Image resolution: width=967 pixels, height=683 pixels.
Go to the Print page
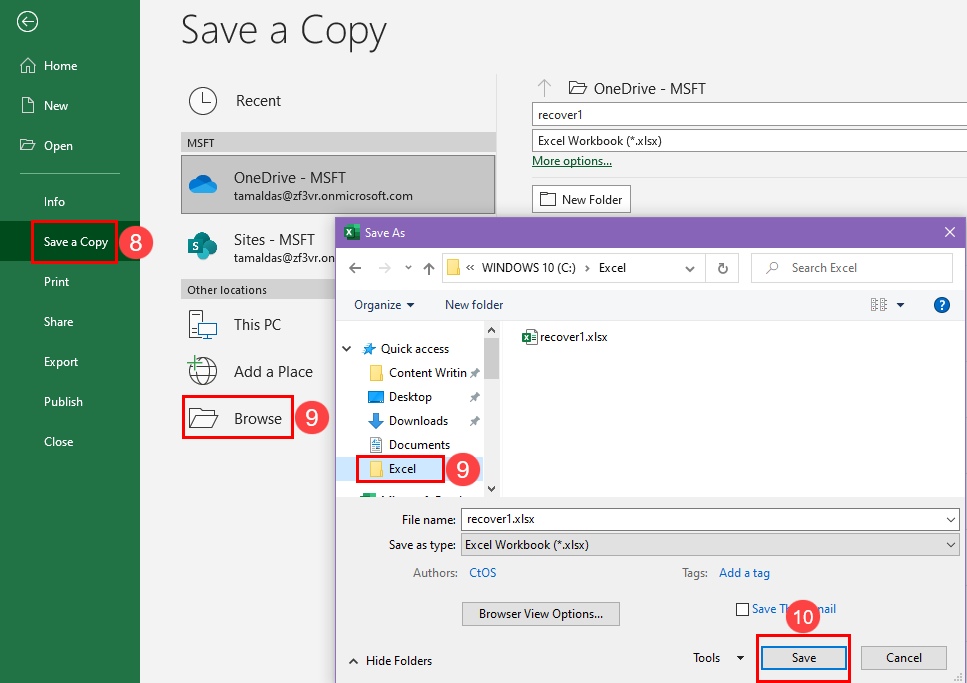point(56,282)
